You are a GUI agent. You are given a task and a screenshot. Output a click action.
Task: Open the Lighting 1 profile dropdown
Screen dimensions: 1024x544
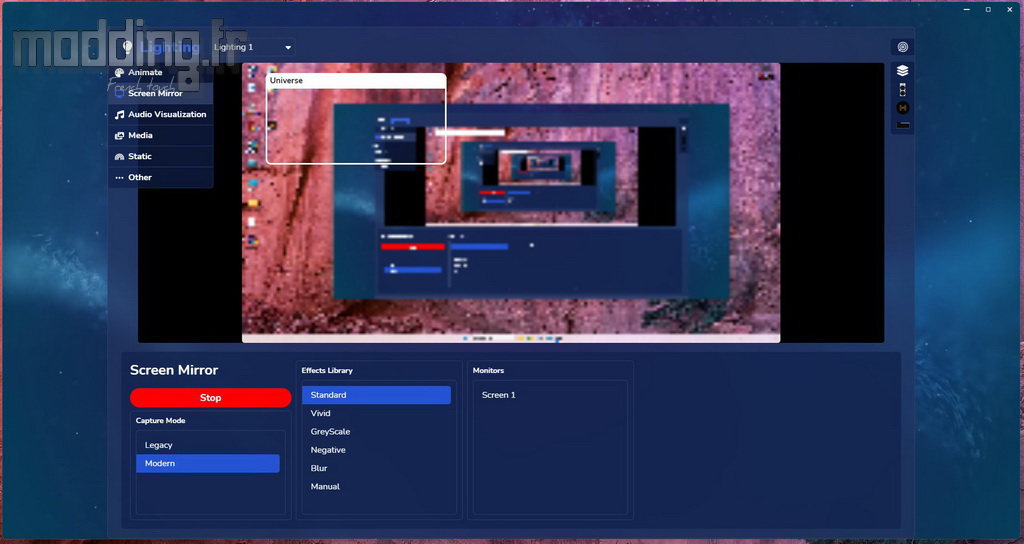coord(253,47)
